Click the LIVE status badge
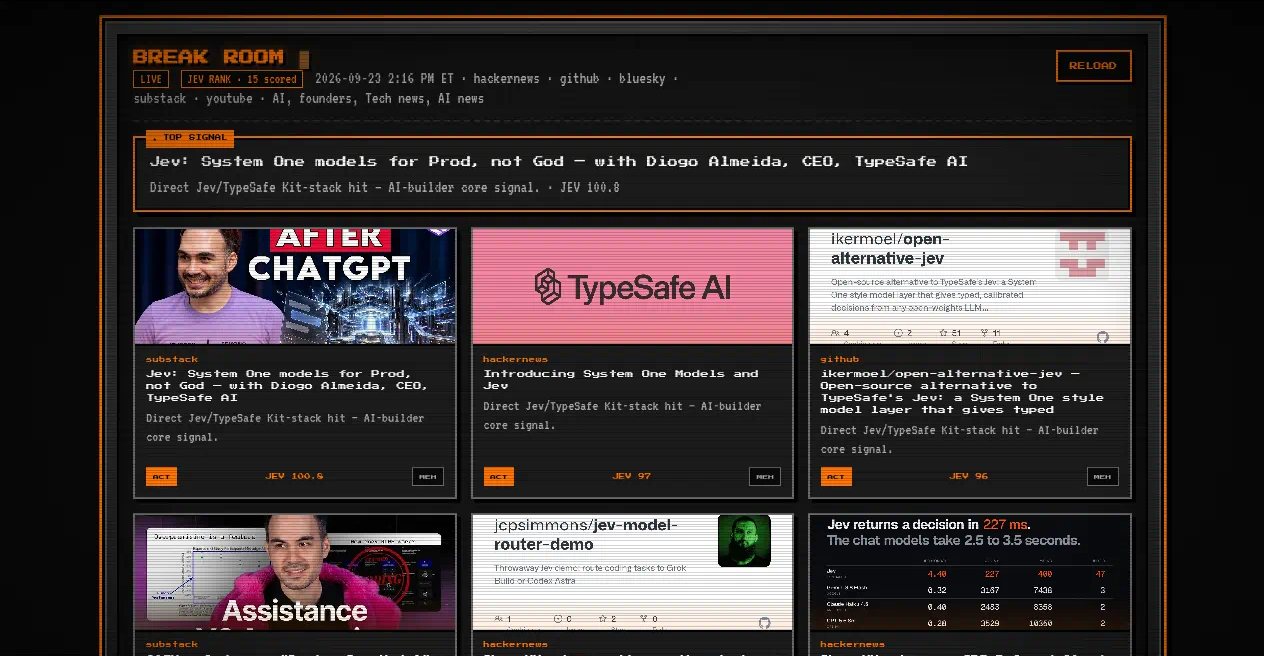The image size is (1264, 656). coord(151,79)
